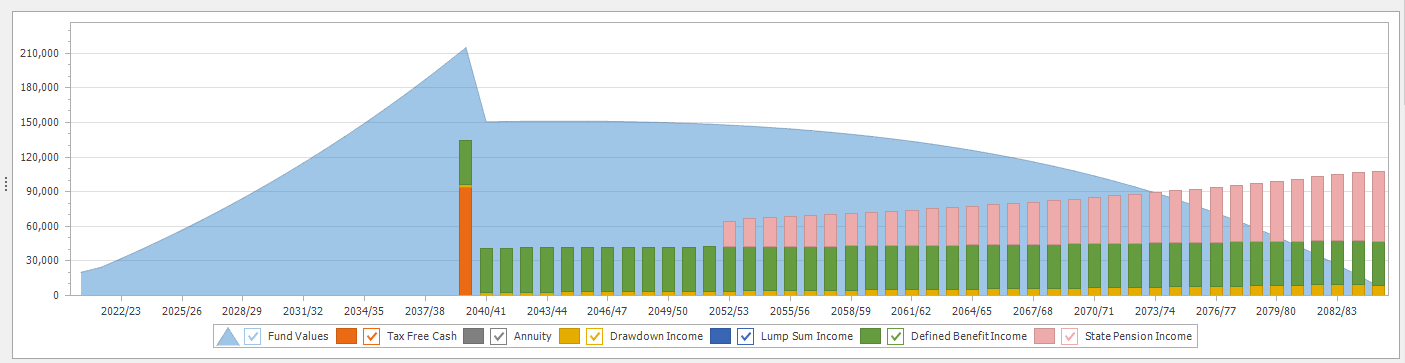Viewport: 1405px width, 363px height.
Task: Toggle the State Pension Income checkbox
Action: (x=1070, y=336)
